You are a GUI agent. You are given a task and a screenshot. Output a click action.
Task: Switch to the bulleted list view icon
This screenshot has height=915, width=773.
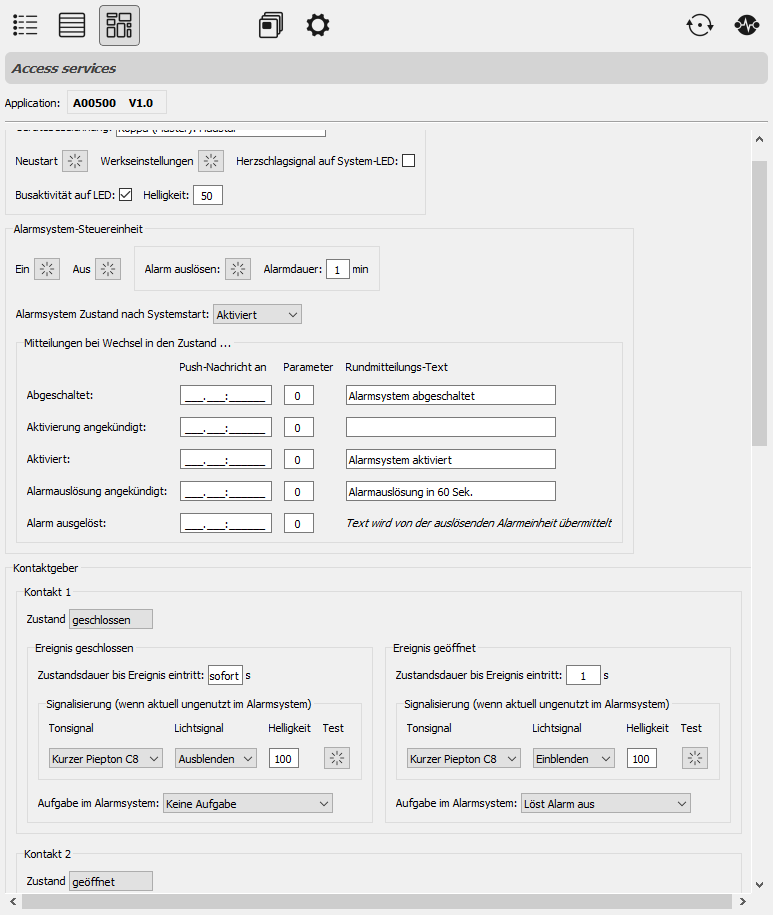(x=25, y=25)
